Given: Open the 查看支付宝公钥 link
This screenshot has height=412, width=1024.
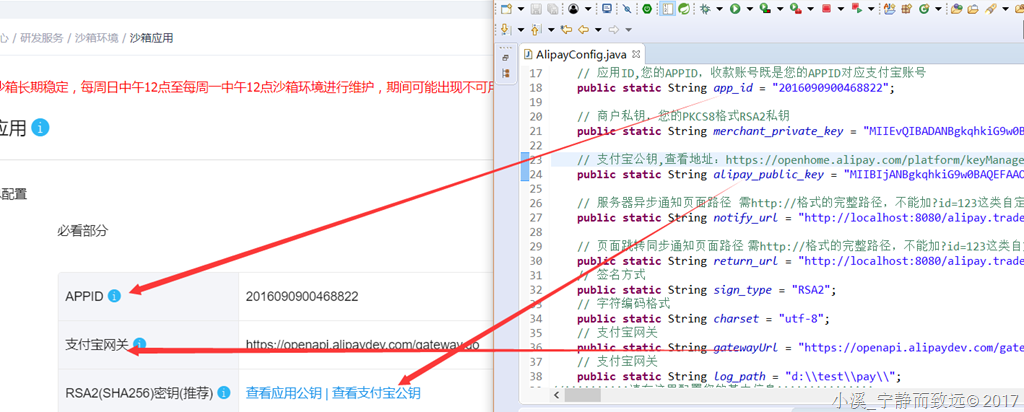Looking at the screenshot, I should point(376,393).
